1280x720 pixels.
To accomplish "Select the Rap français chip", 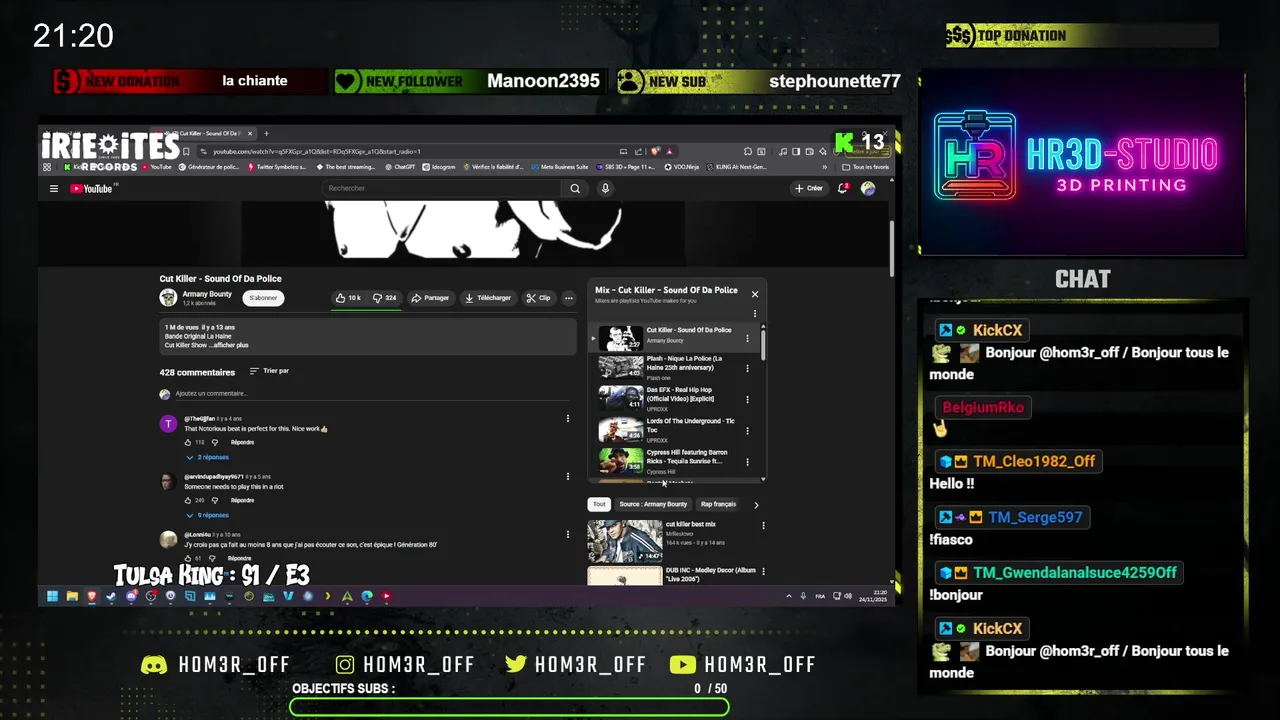I will 718,505.
